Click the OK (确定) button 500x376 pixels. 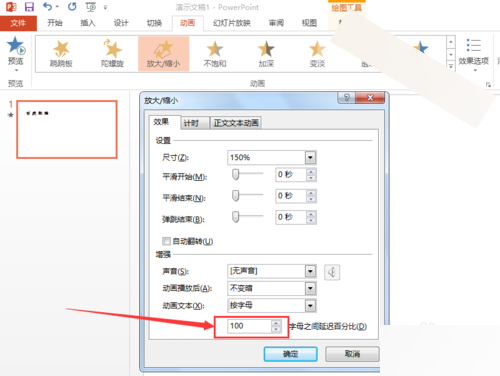[290, 354]
